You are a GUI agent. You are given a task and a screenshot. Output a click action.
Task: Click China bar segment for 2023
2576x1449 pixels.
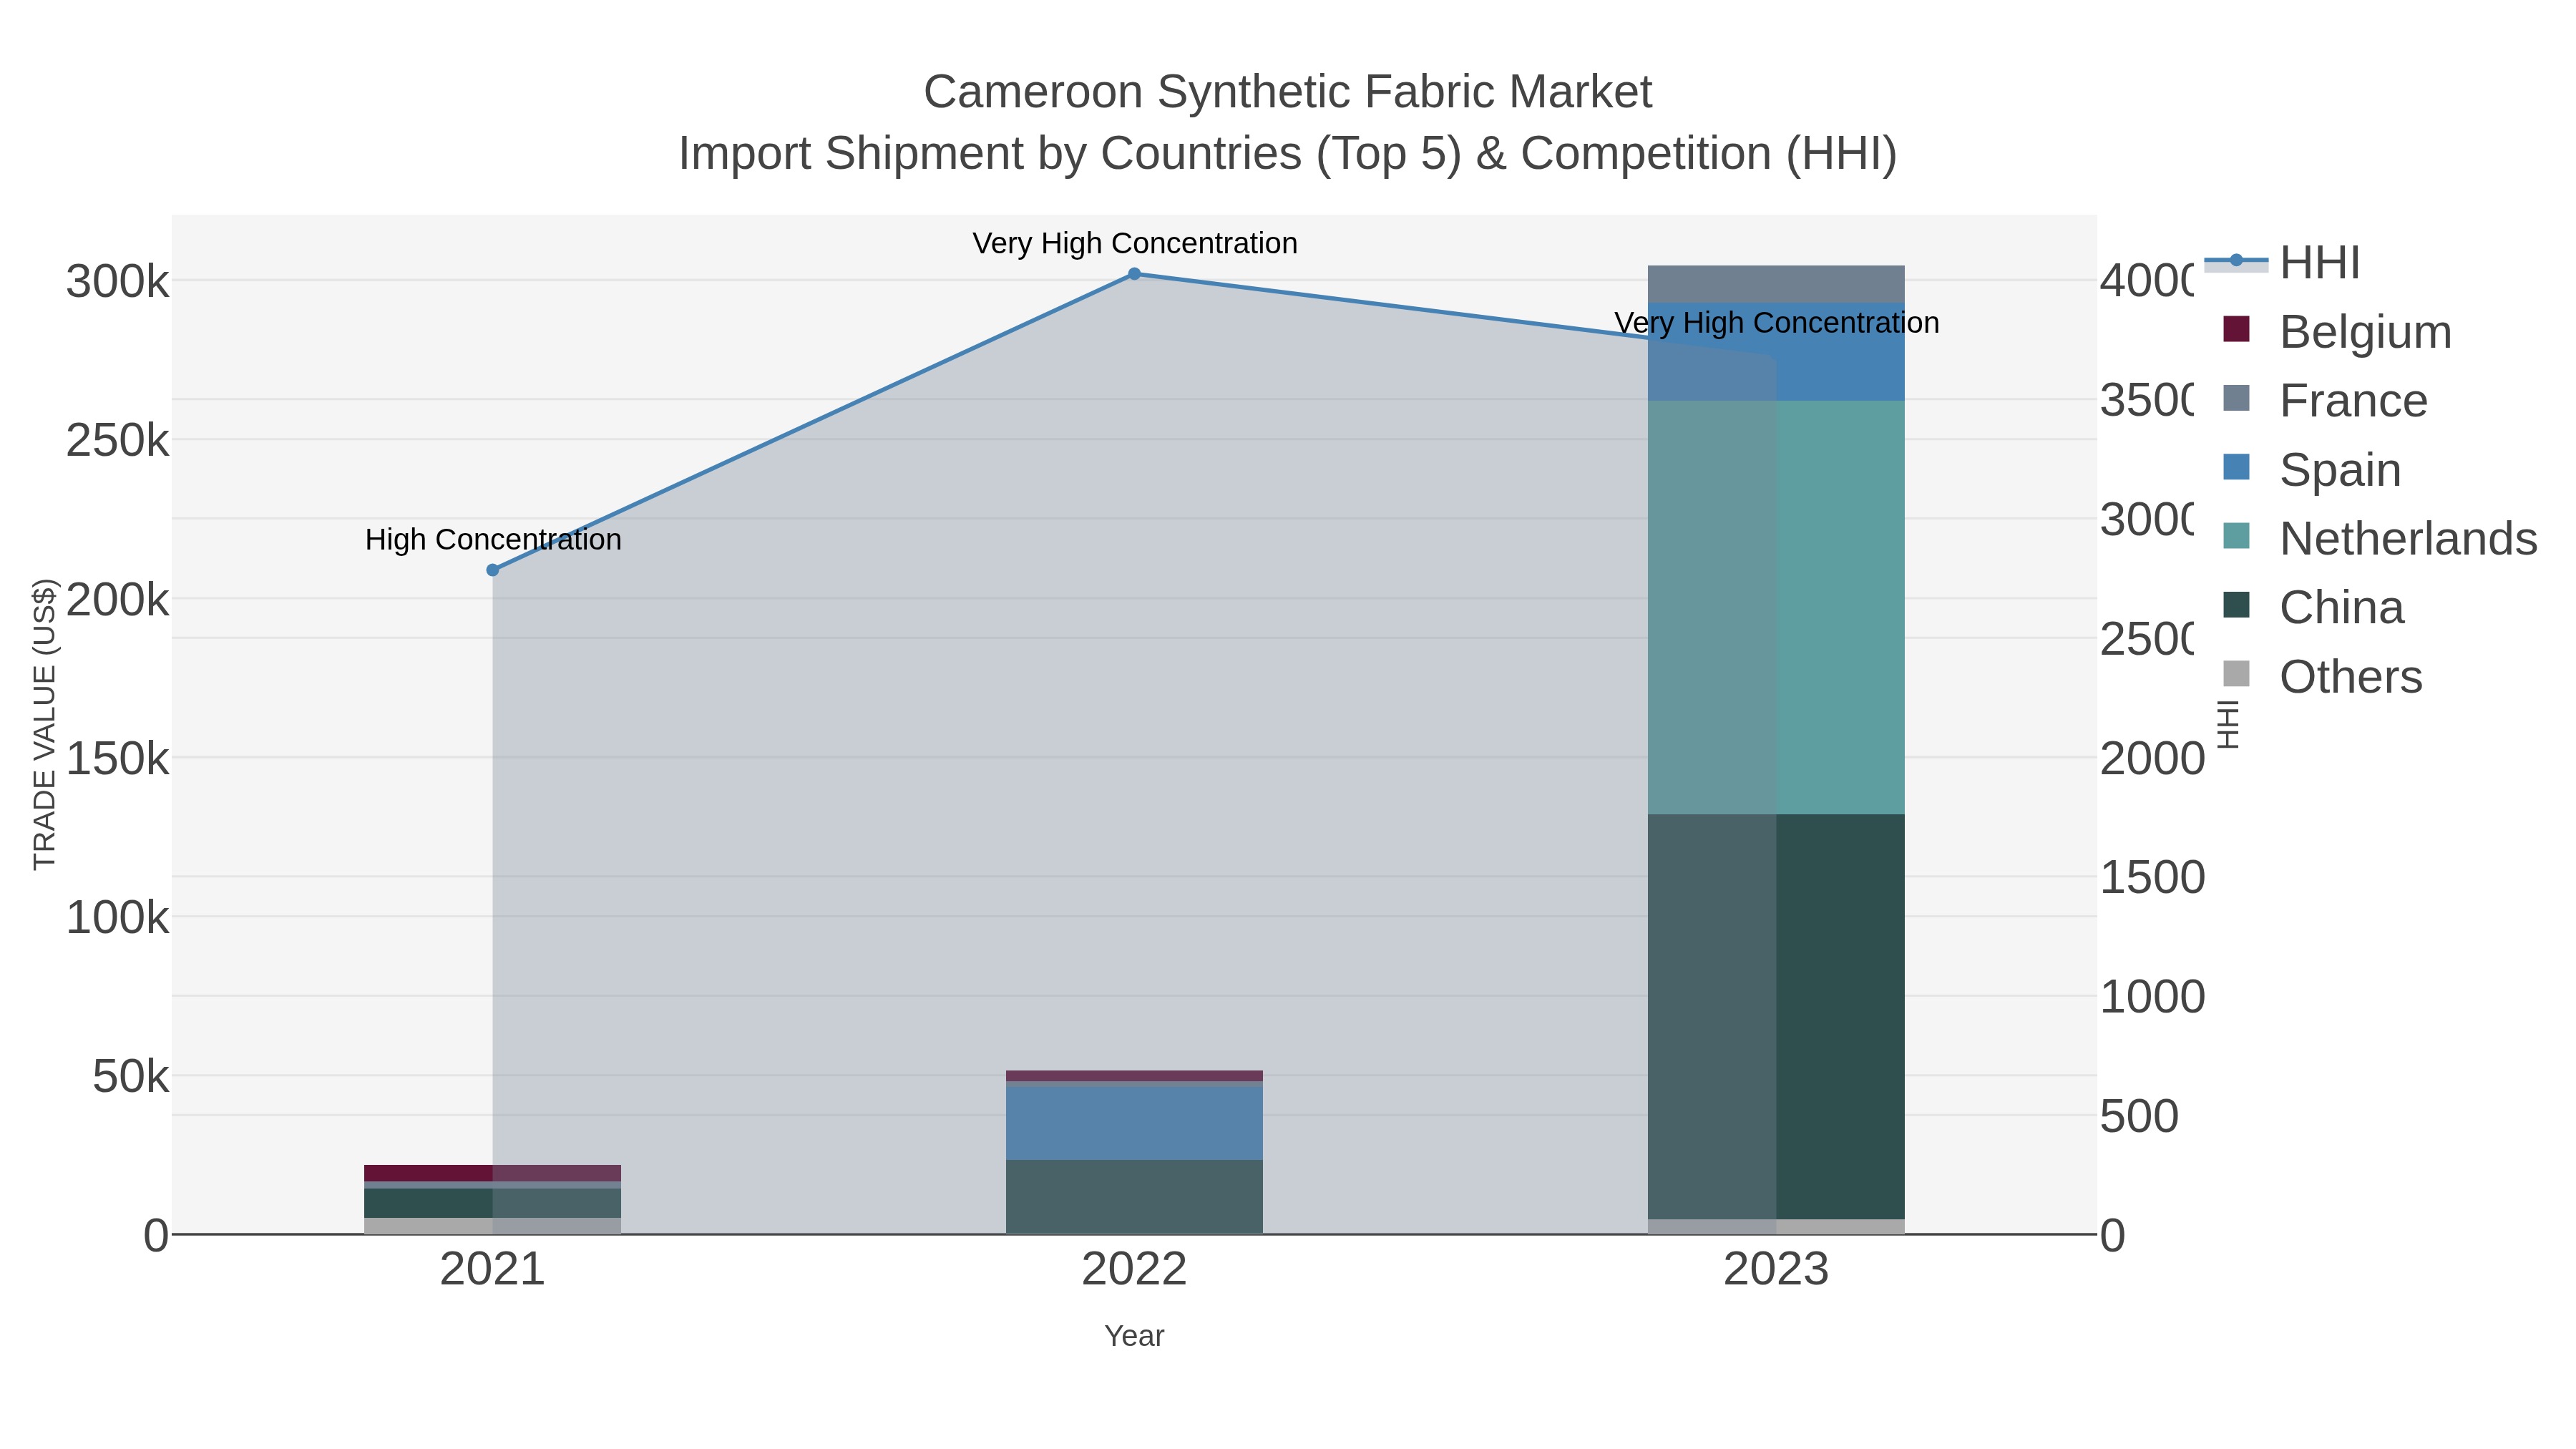pos(1776,1016)
